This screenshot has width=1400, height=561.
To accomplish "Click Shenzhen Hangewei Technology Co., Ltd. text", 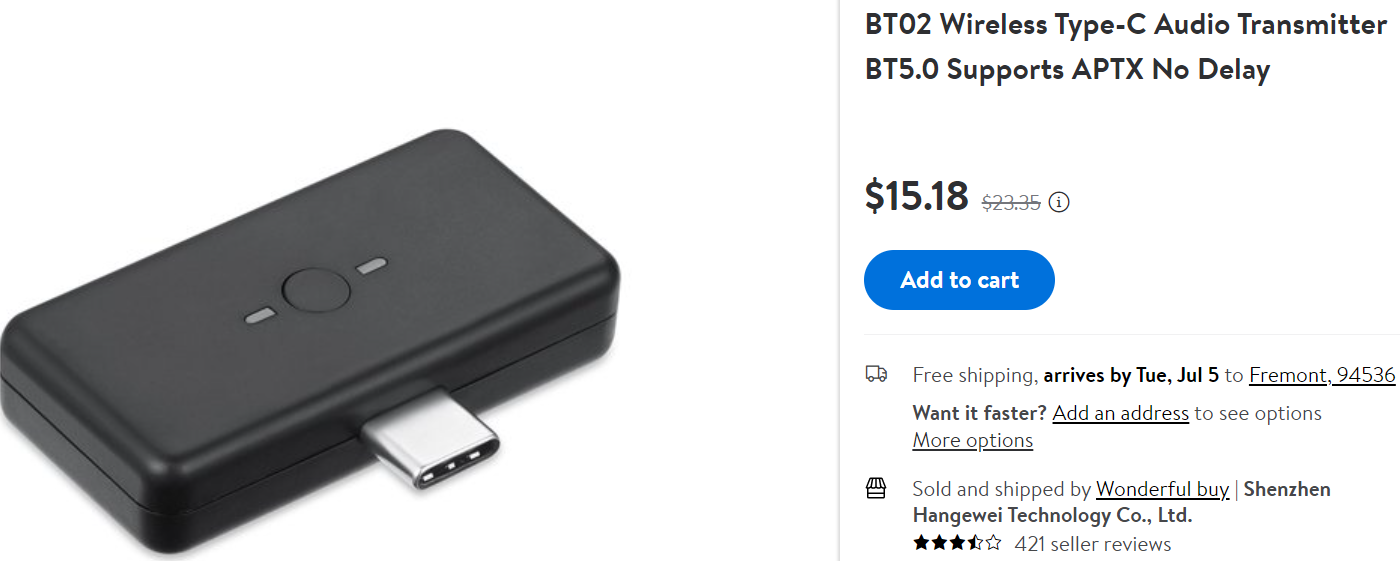I will coord(1122,502).
